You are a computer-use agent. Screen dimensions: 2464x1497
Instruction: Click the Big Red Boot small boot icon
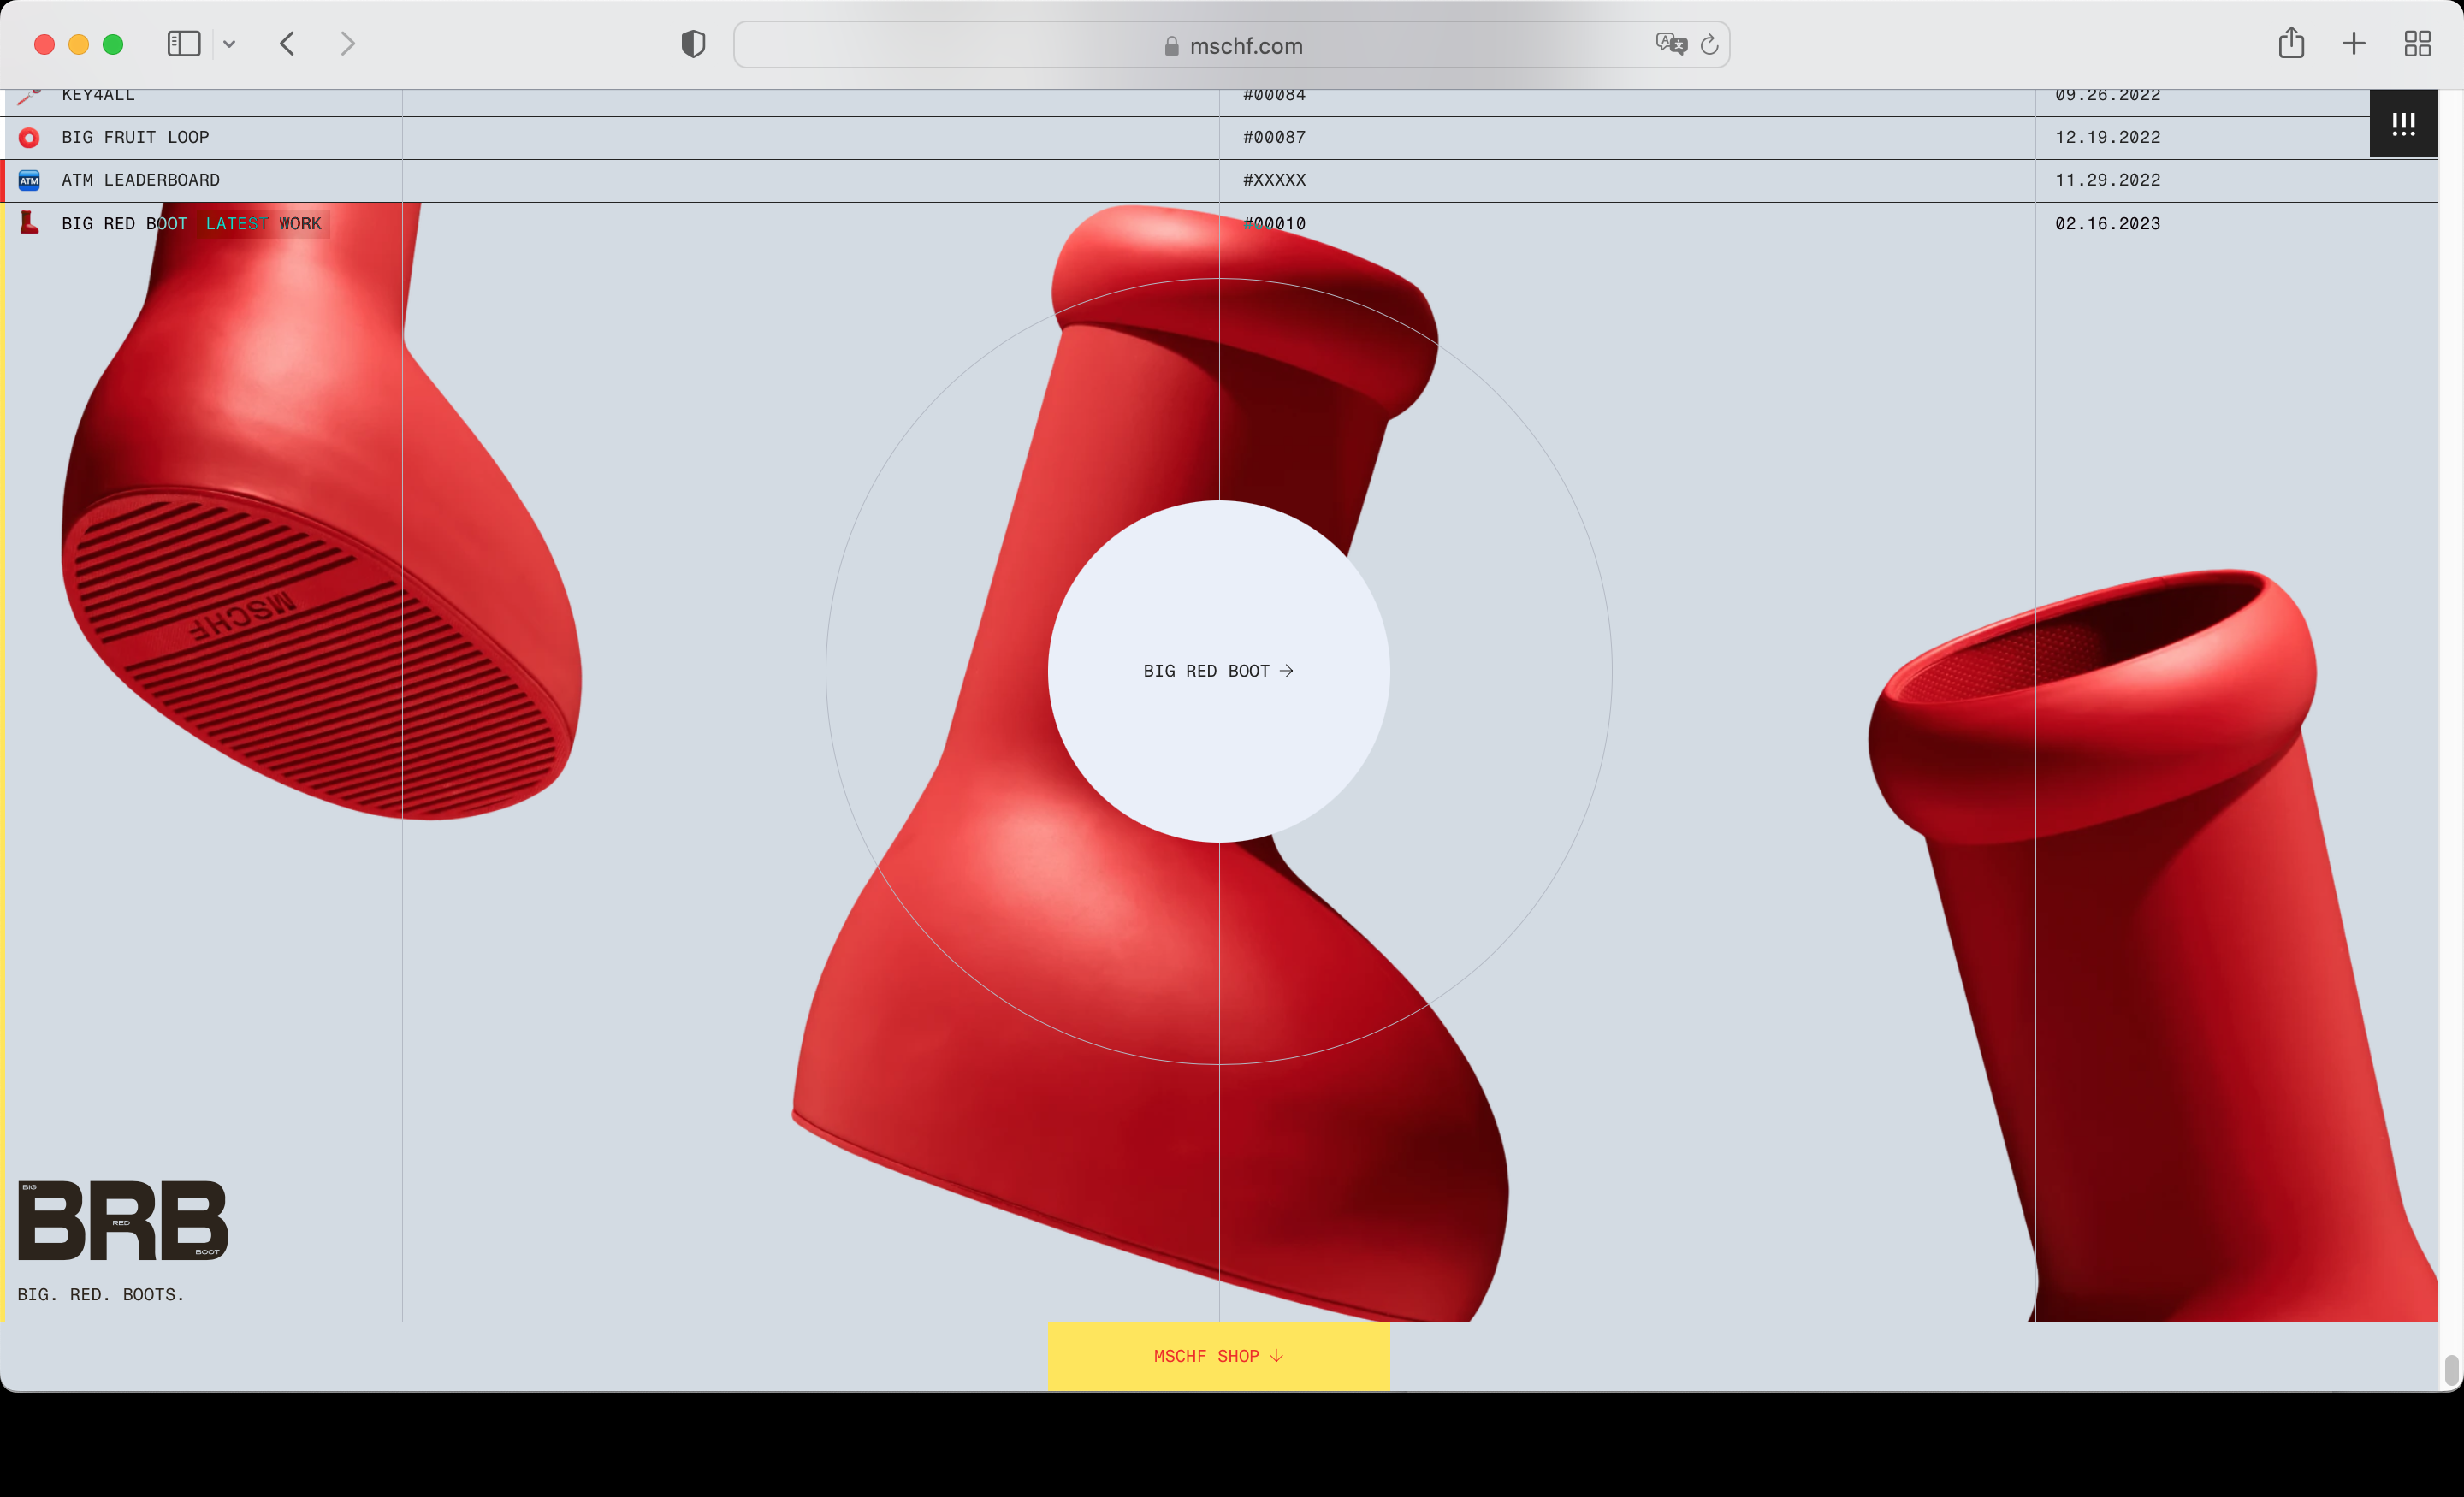click(x=29, y=223)
